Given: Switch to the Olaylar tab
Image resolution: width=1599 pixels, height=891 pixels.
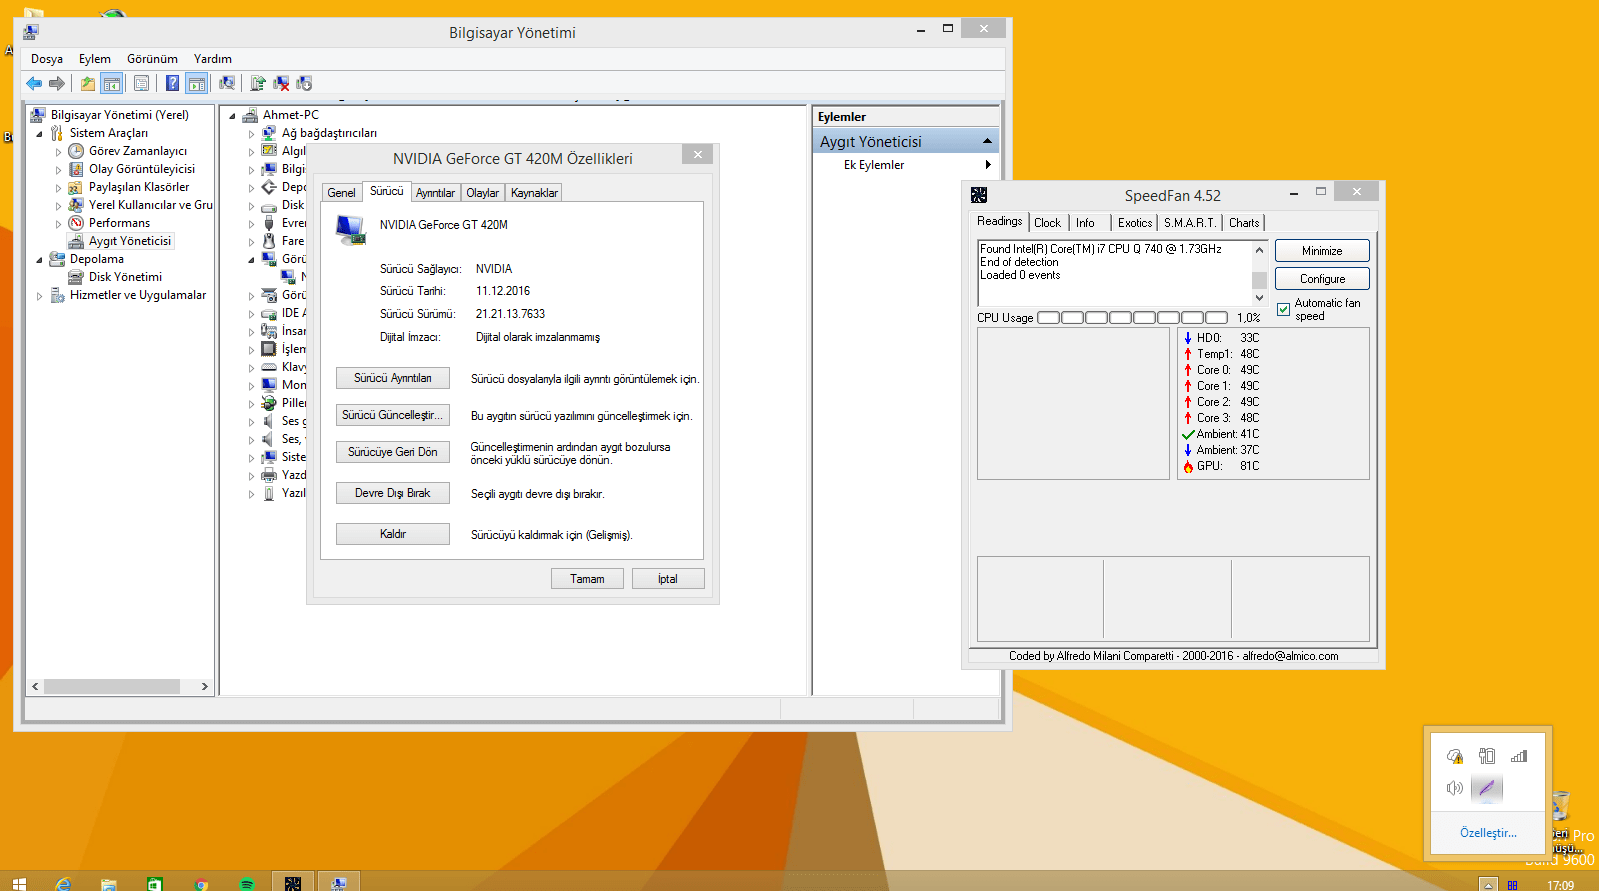Looking at the screenshot, I should pos(482,193).
